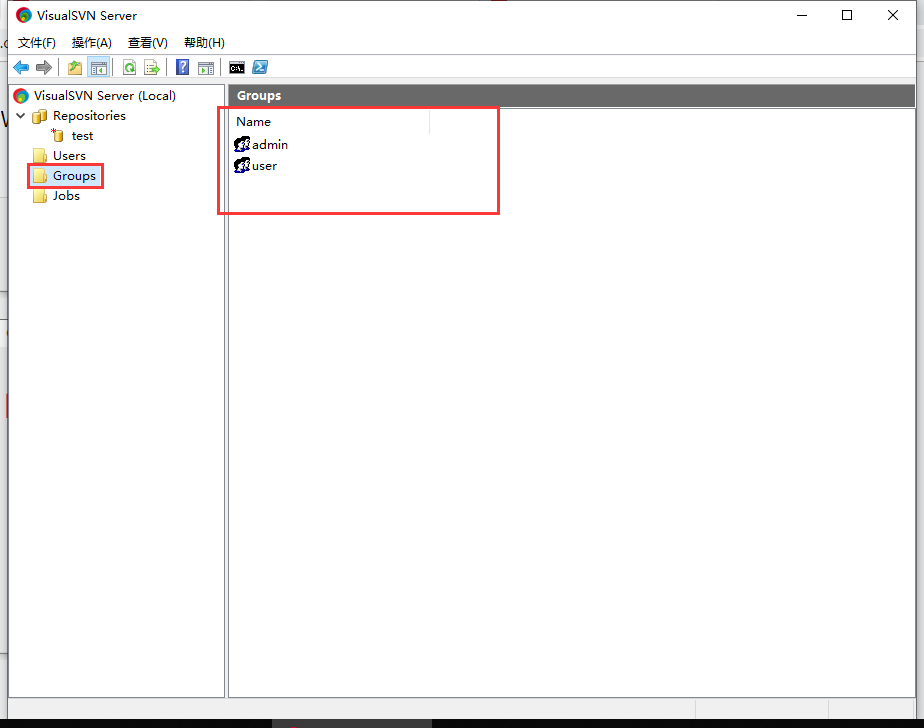Click the VisualSVN logo in the title bar
Viewport: 924px width, 728px height.
[x=24, y=15]
